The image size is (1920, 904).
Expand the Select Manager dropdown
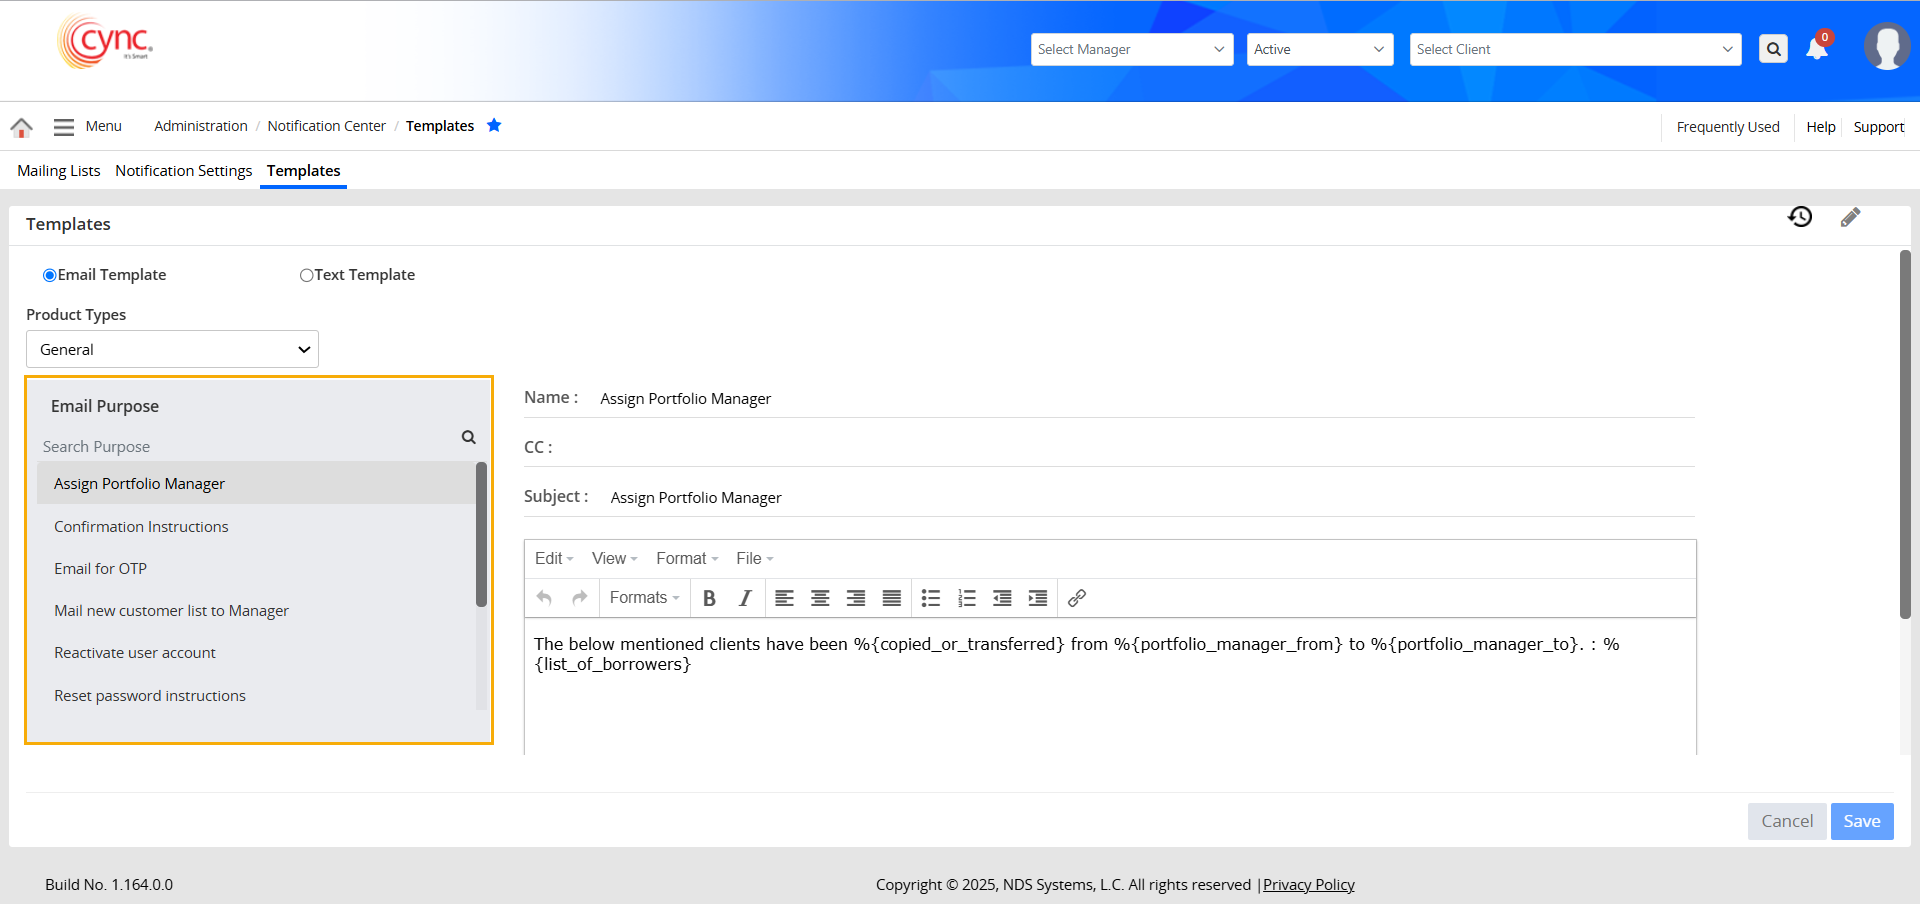coord(1131,49)
